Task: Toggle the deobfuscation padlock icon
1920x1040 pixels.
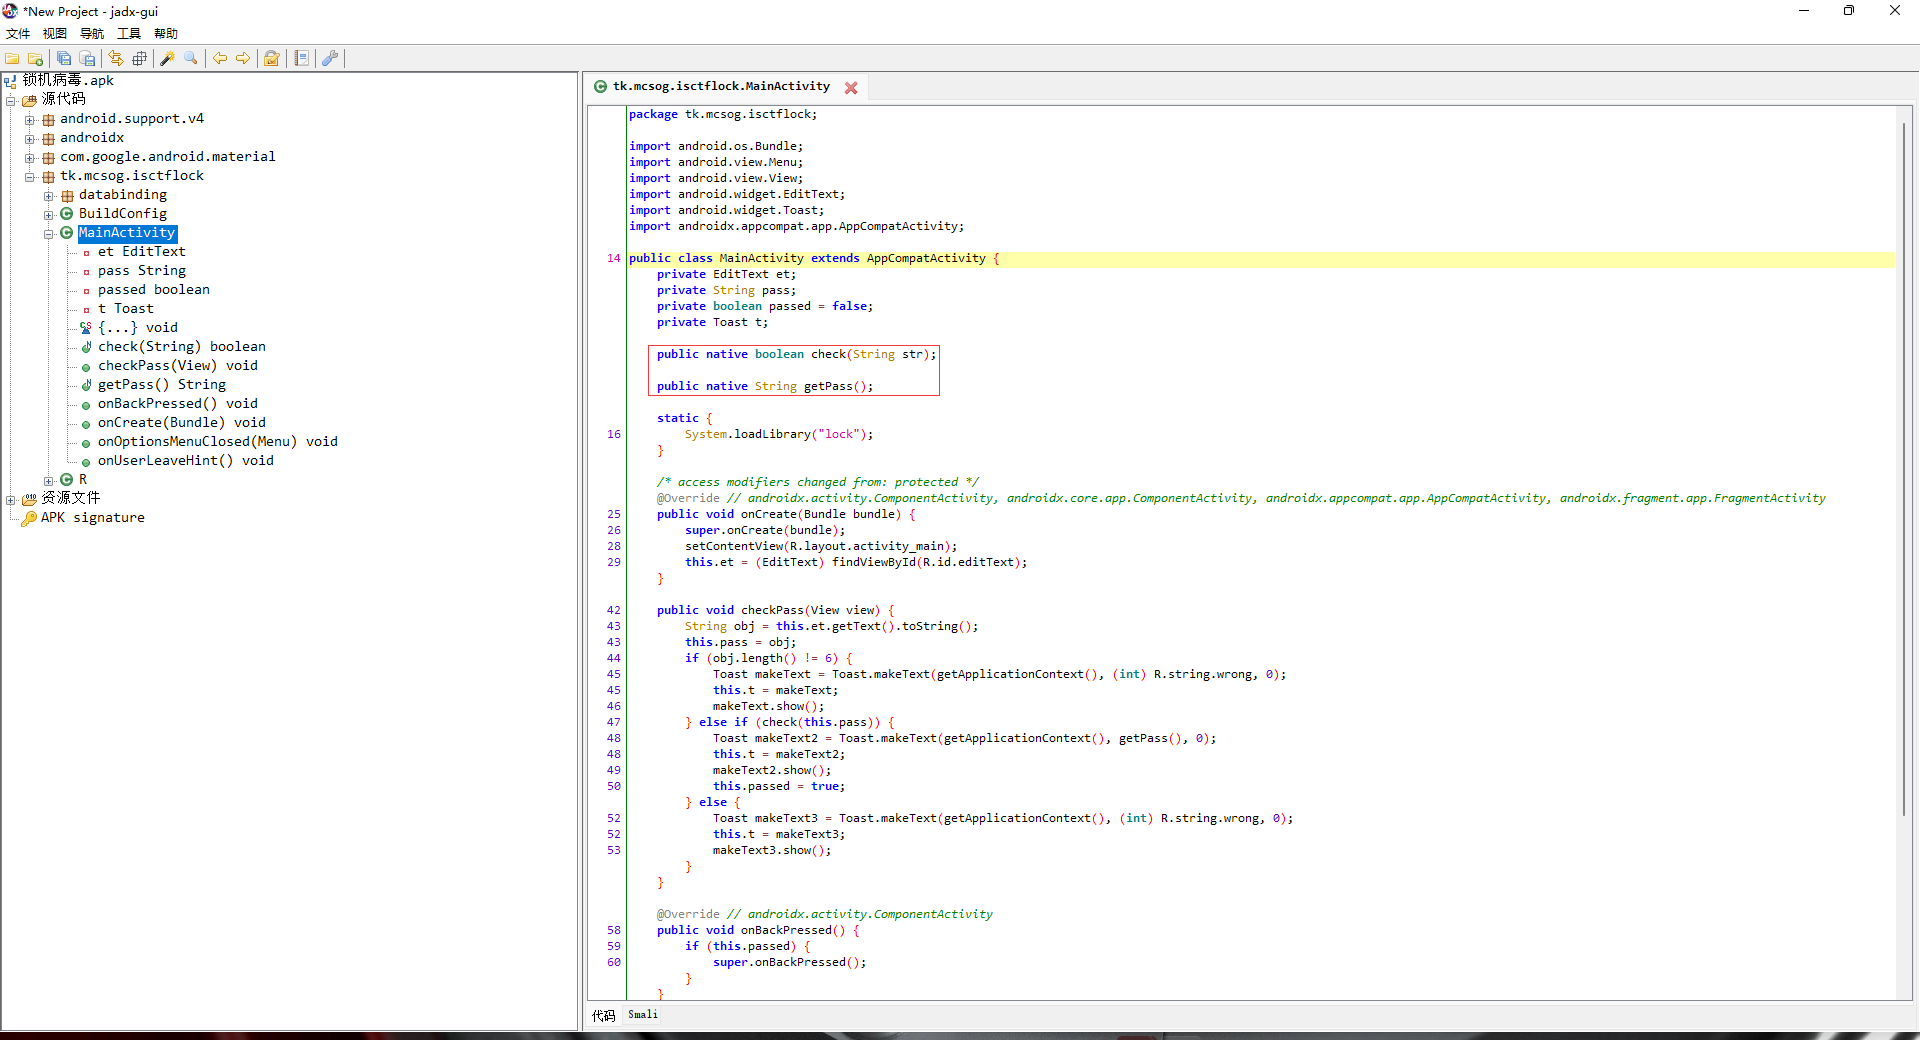Action: tap(271, 59)
